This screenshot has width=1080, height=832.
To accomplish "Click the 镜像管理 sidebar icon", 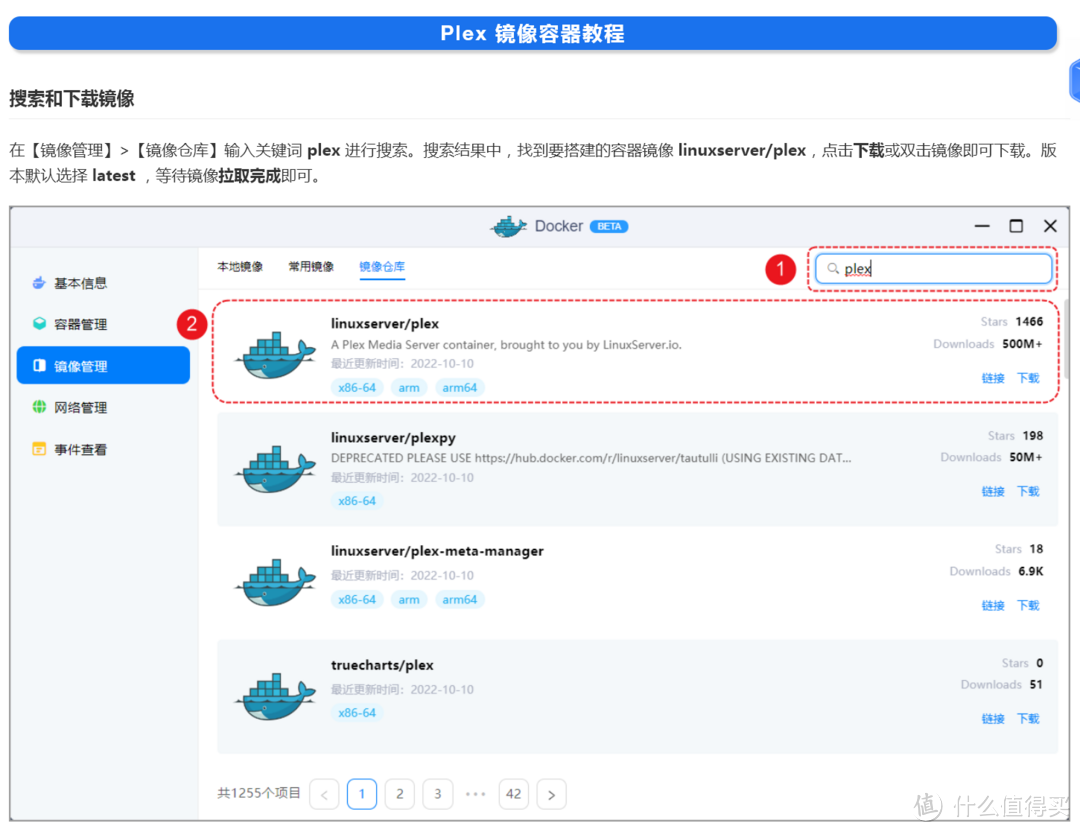I will (x=39, y=366).
